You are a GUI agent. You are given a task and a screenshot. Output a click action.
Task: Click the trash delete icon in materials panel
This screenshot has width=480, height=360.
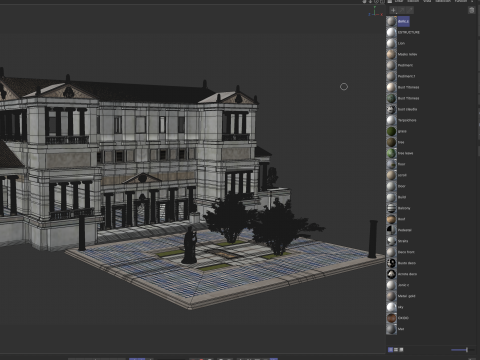[x=471, y=10]
